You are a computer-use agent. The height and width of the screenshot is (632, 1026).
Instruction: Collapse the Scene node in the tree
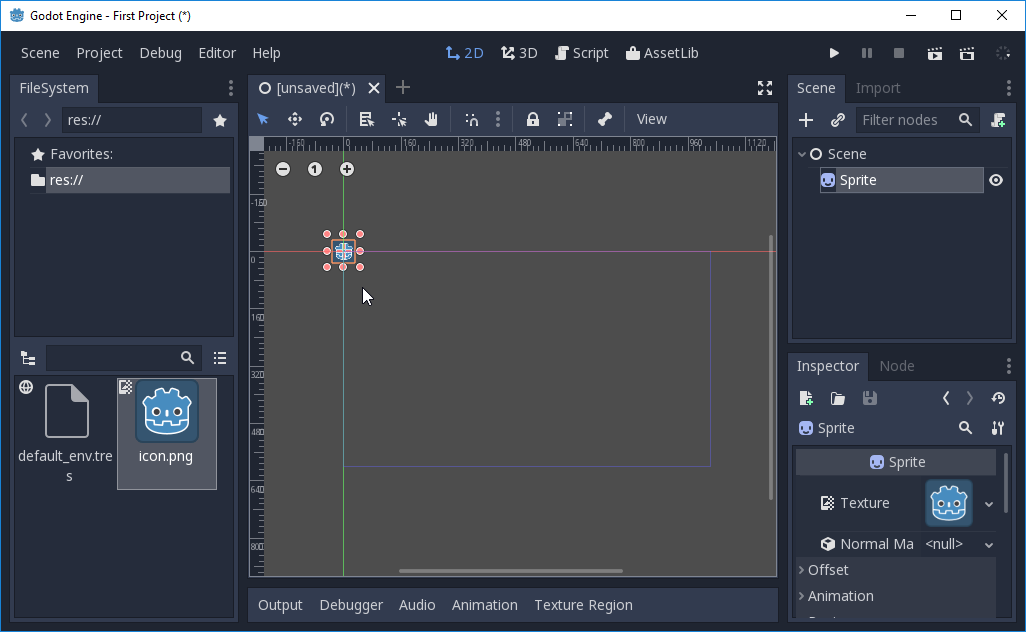(x=801, y=153)
